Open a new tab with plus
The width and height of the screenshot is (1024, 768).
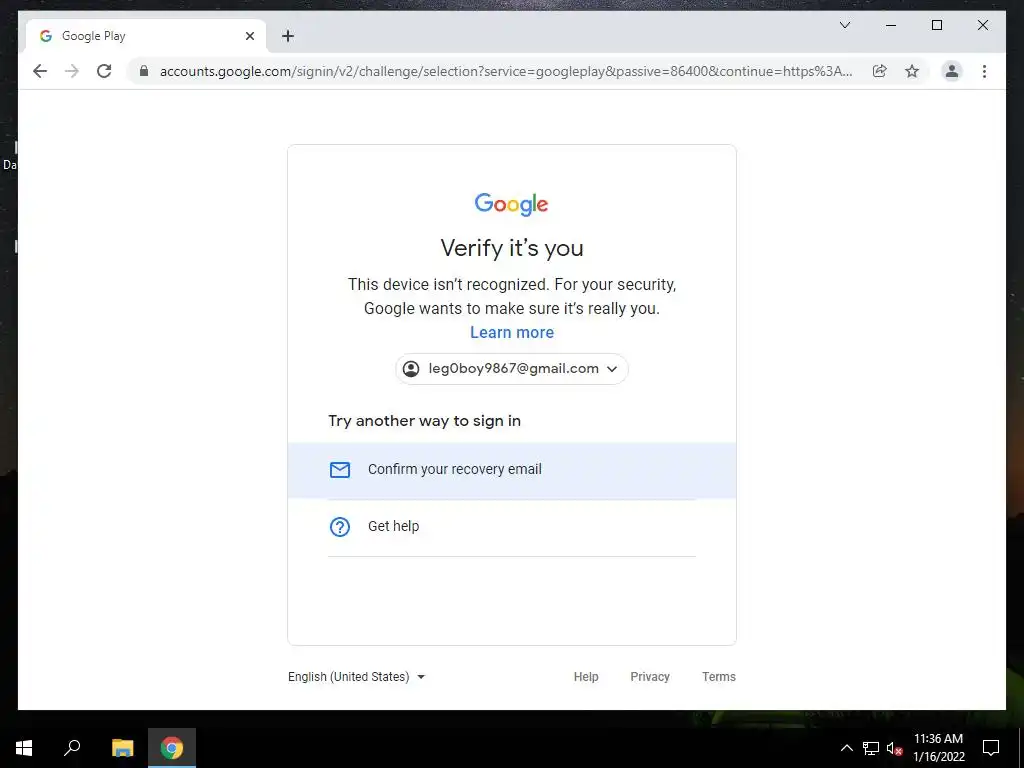pyautogui.click(x=288, y=36)
